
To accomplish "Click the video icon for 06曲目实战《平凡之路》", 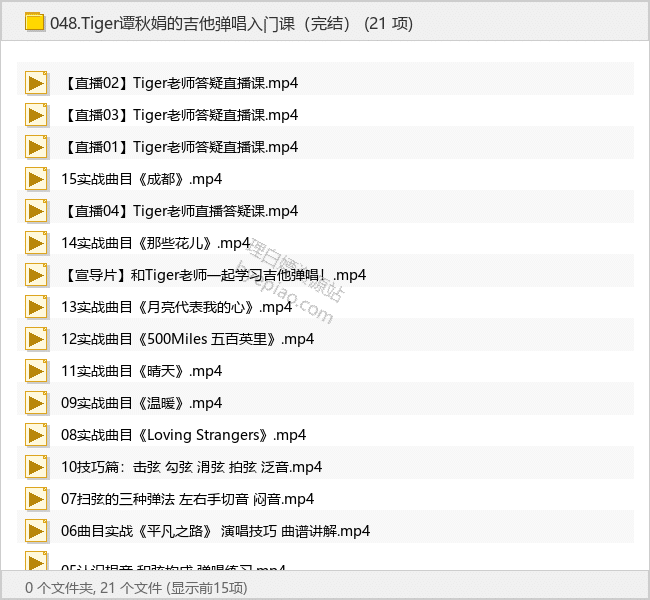I will (x=36, y=531).
